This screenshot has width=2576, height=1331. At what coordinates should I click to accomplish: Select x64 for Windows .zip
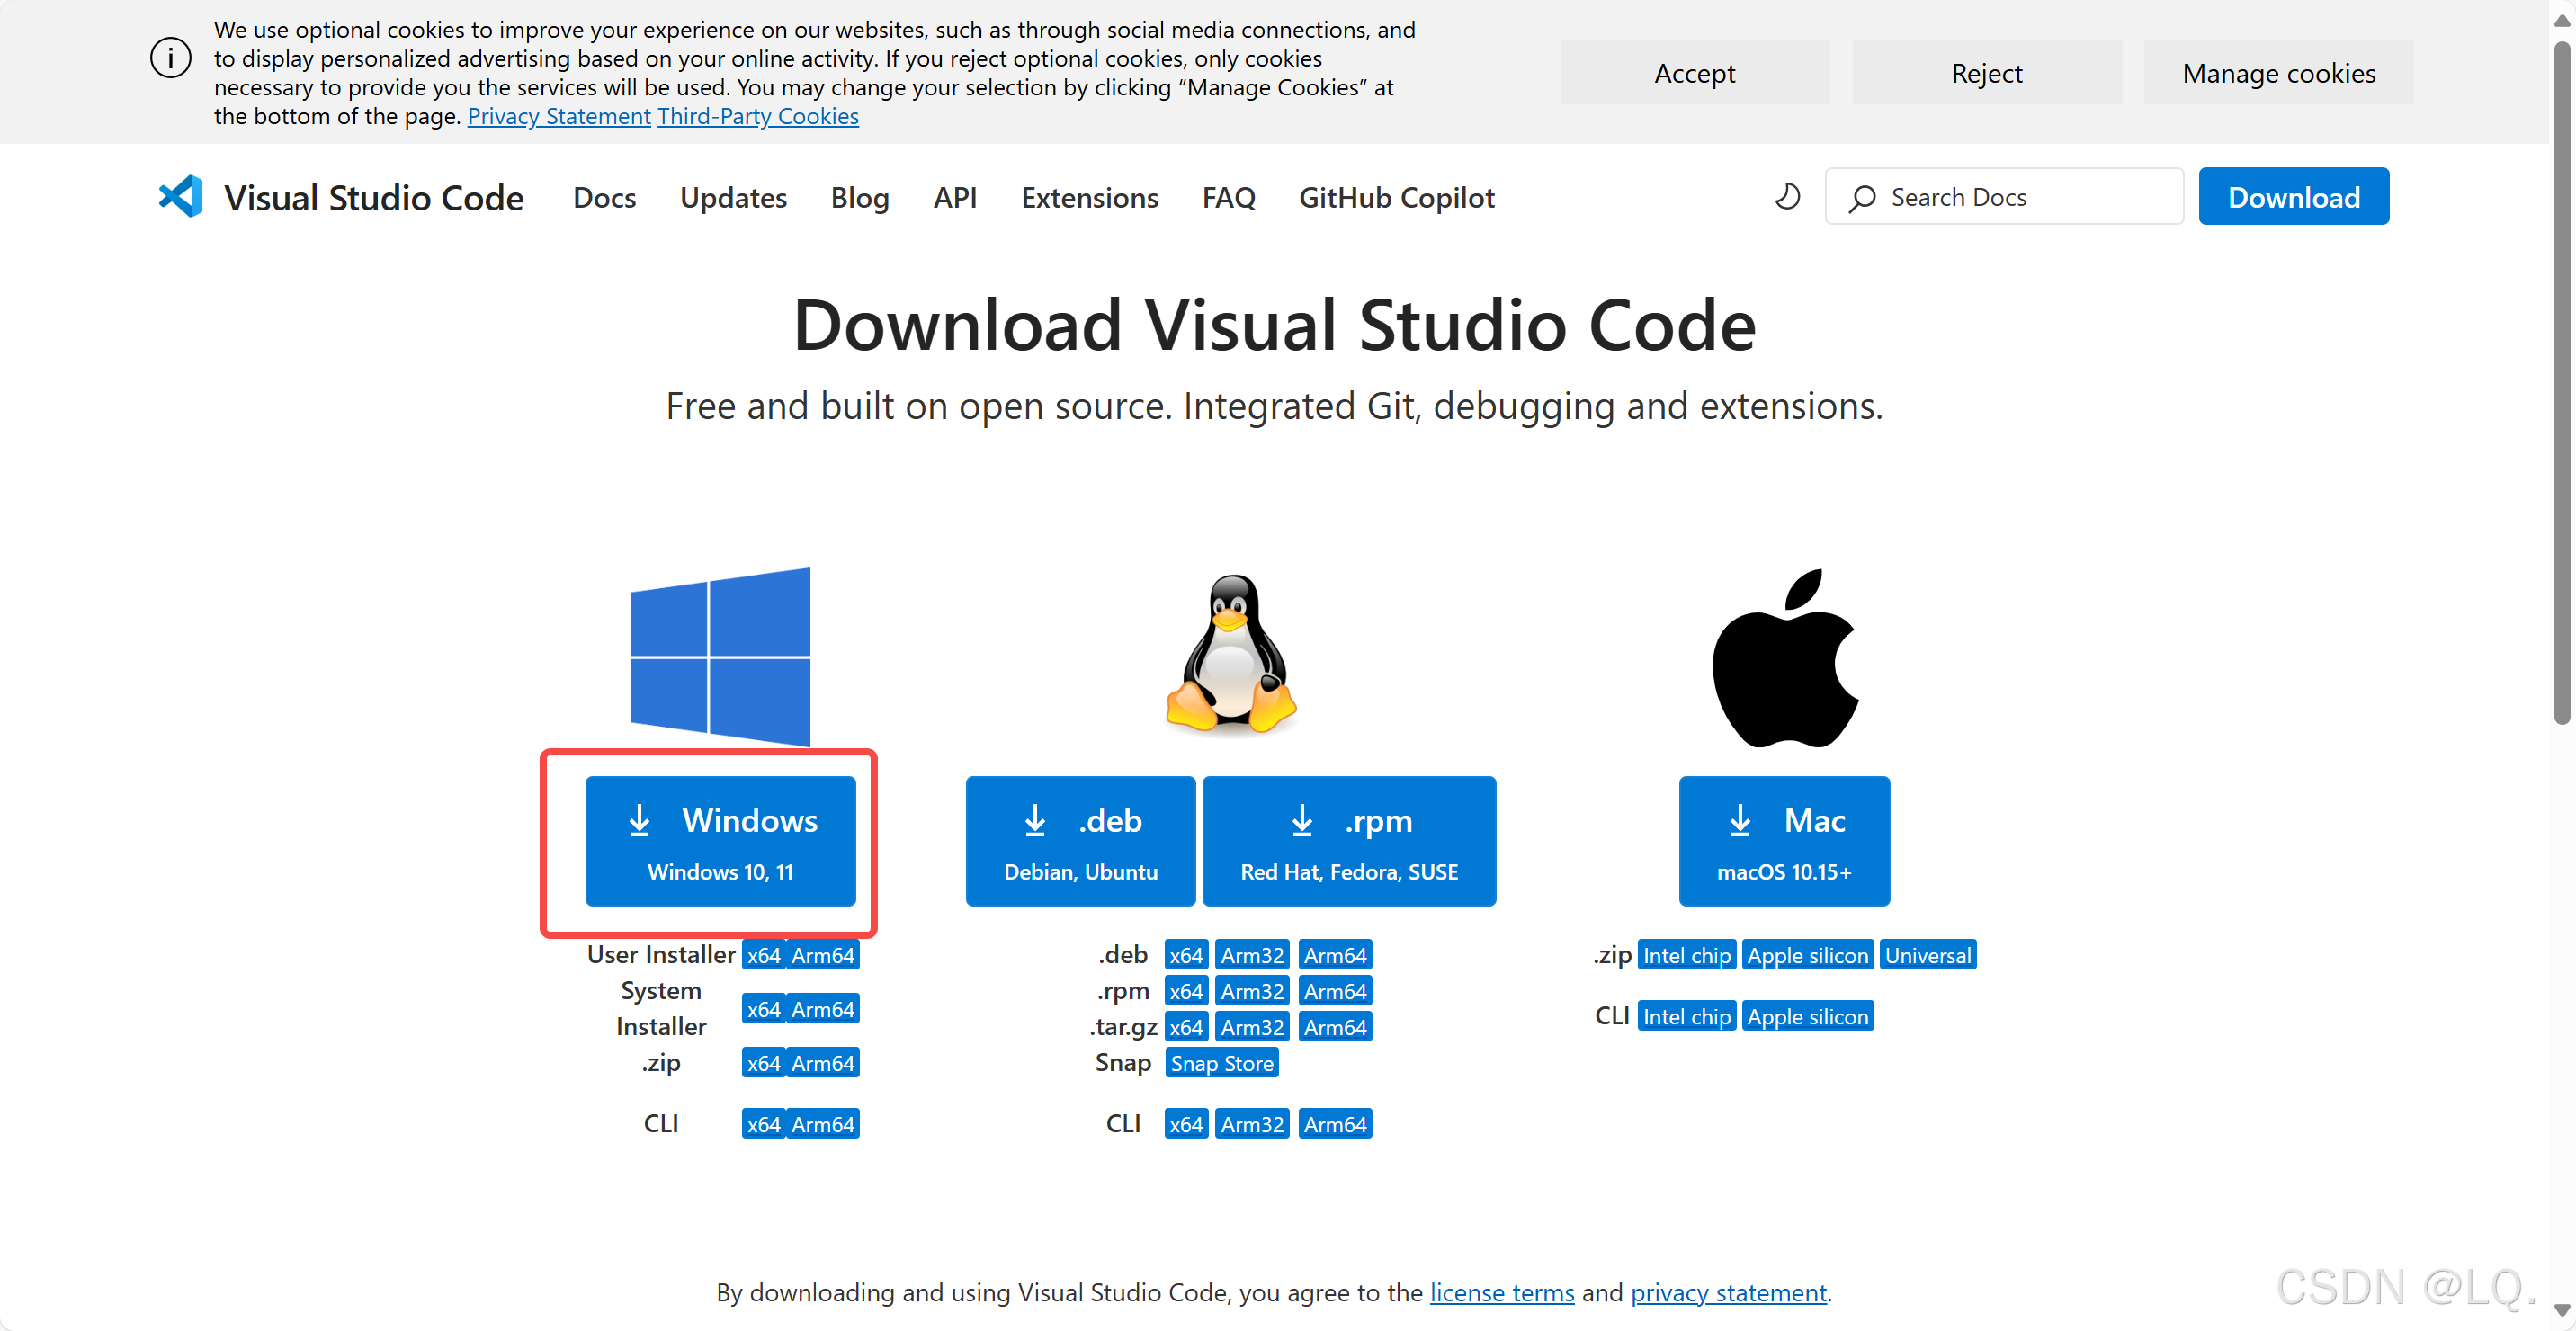point(764,1063)
